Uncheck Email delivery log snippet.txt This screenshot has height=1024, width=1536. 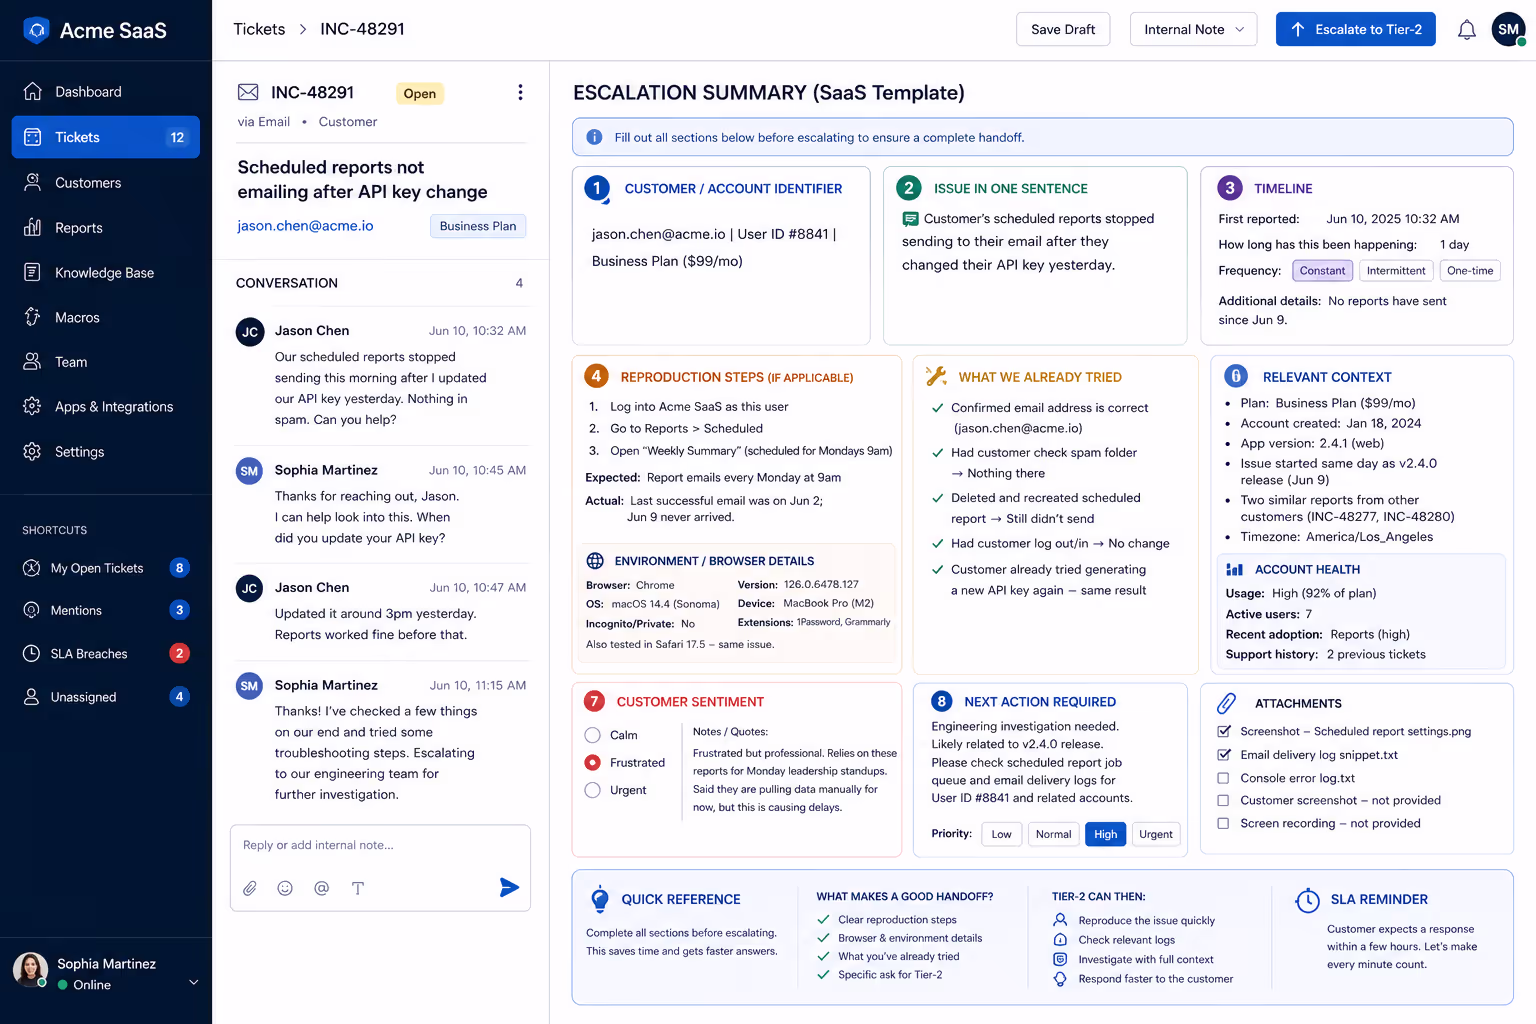click(1223, 754)
